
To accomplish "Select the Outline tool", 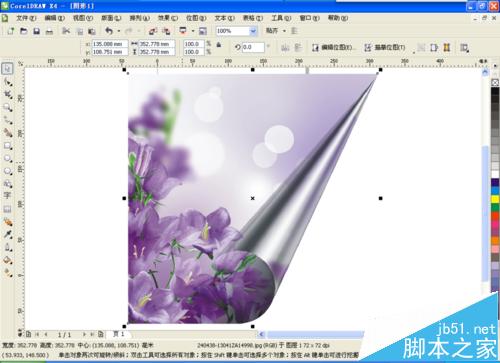I will [8, 247].
